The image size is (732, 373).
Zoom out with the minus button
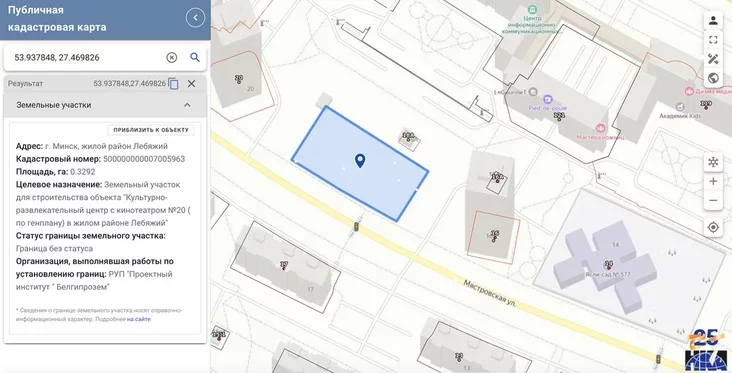point(713,200)
